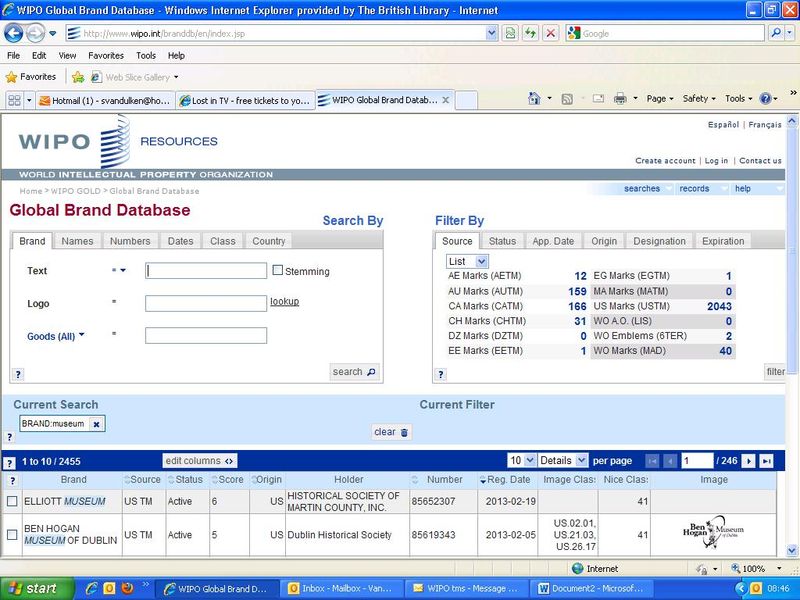This screenshot has height=600, width=800.
Task: Click the page vertical scrollbar down arrow
Action: tap(792, 550)
